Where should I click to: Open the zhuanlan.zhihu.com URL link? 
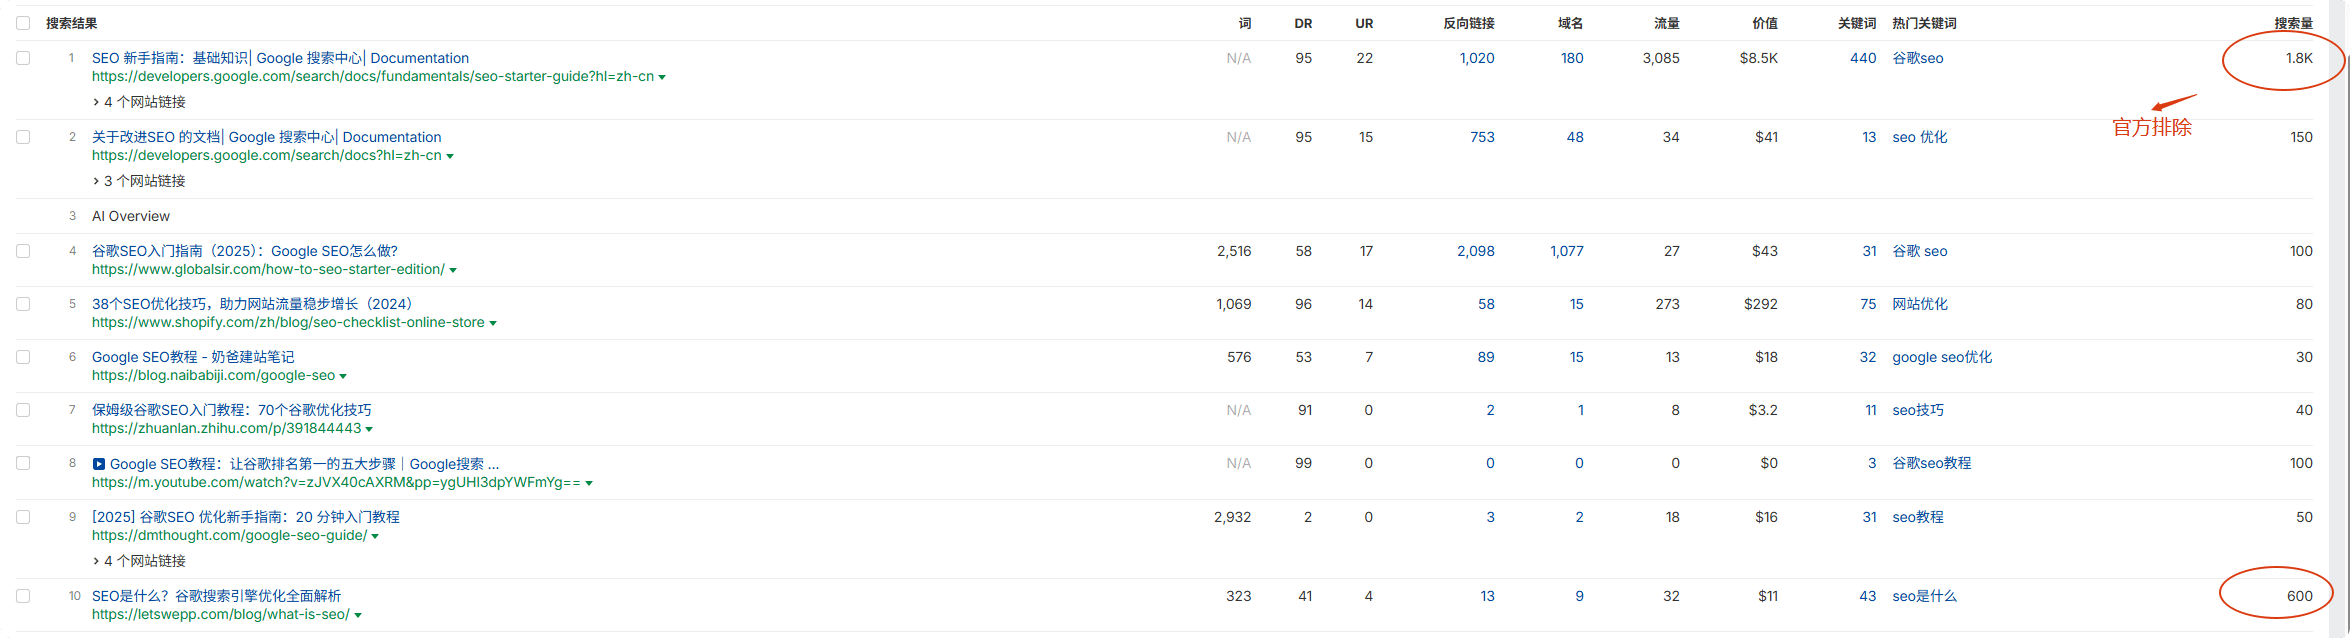pyautogui.click(x=226, y=428)
